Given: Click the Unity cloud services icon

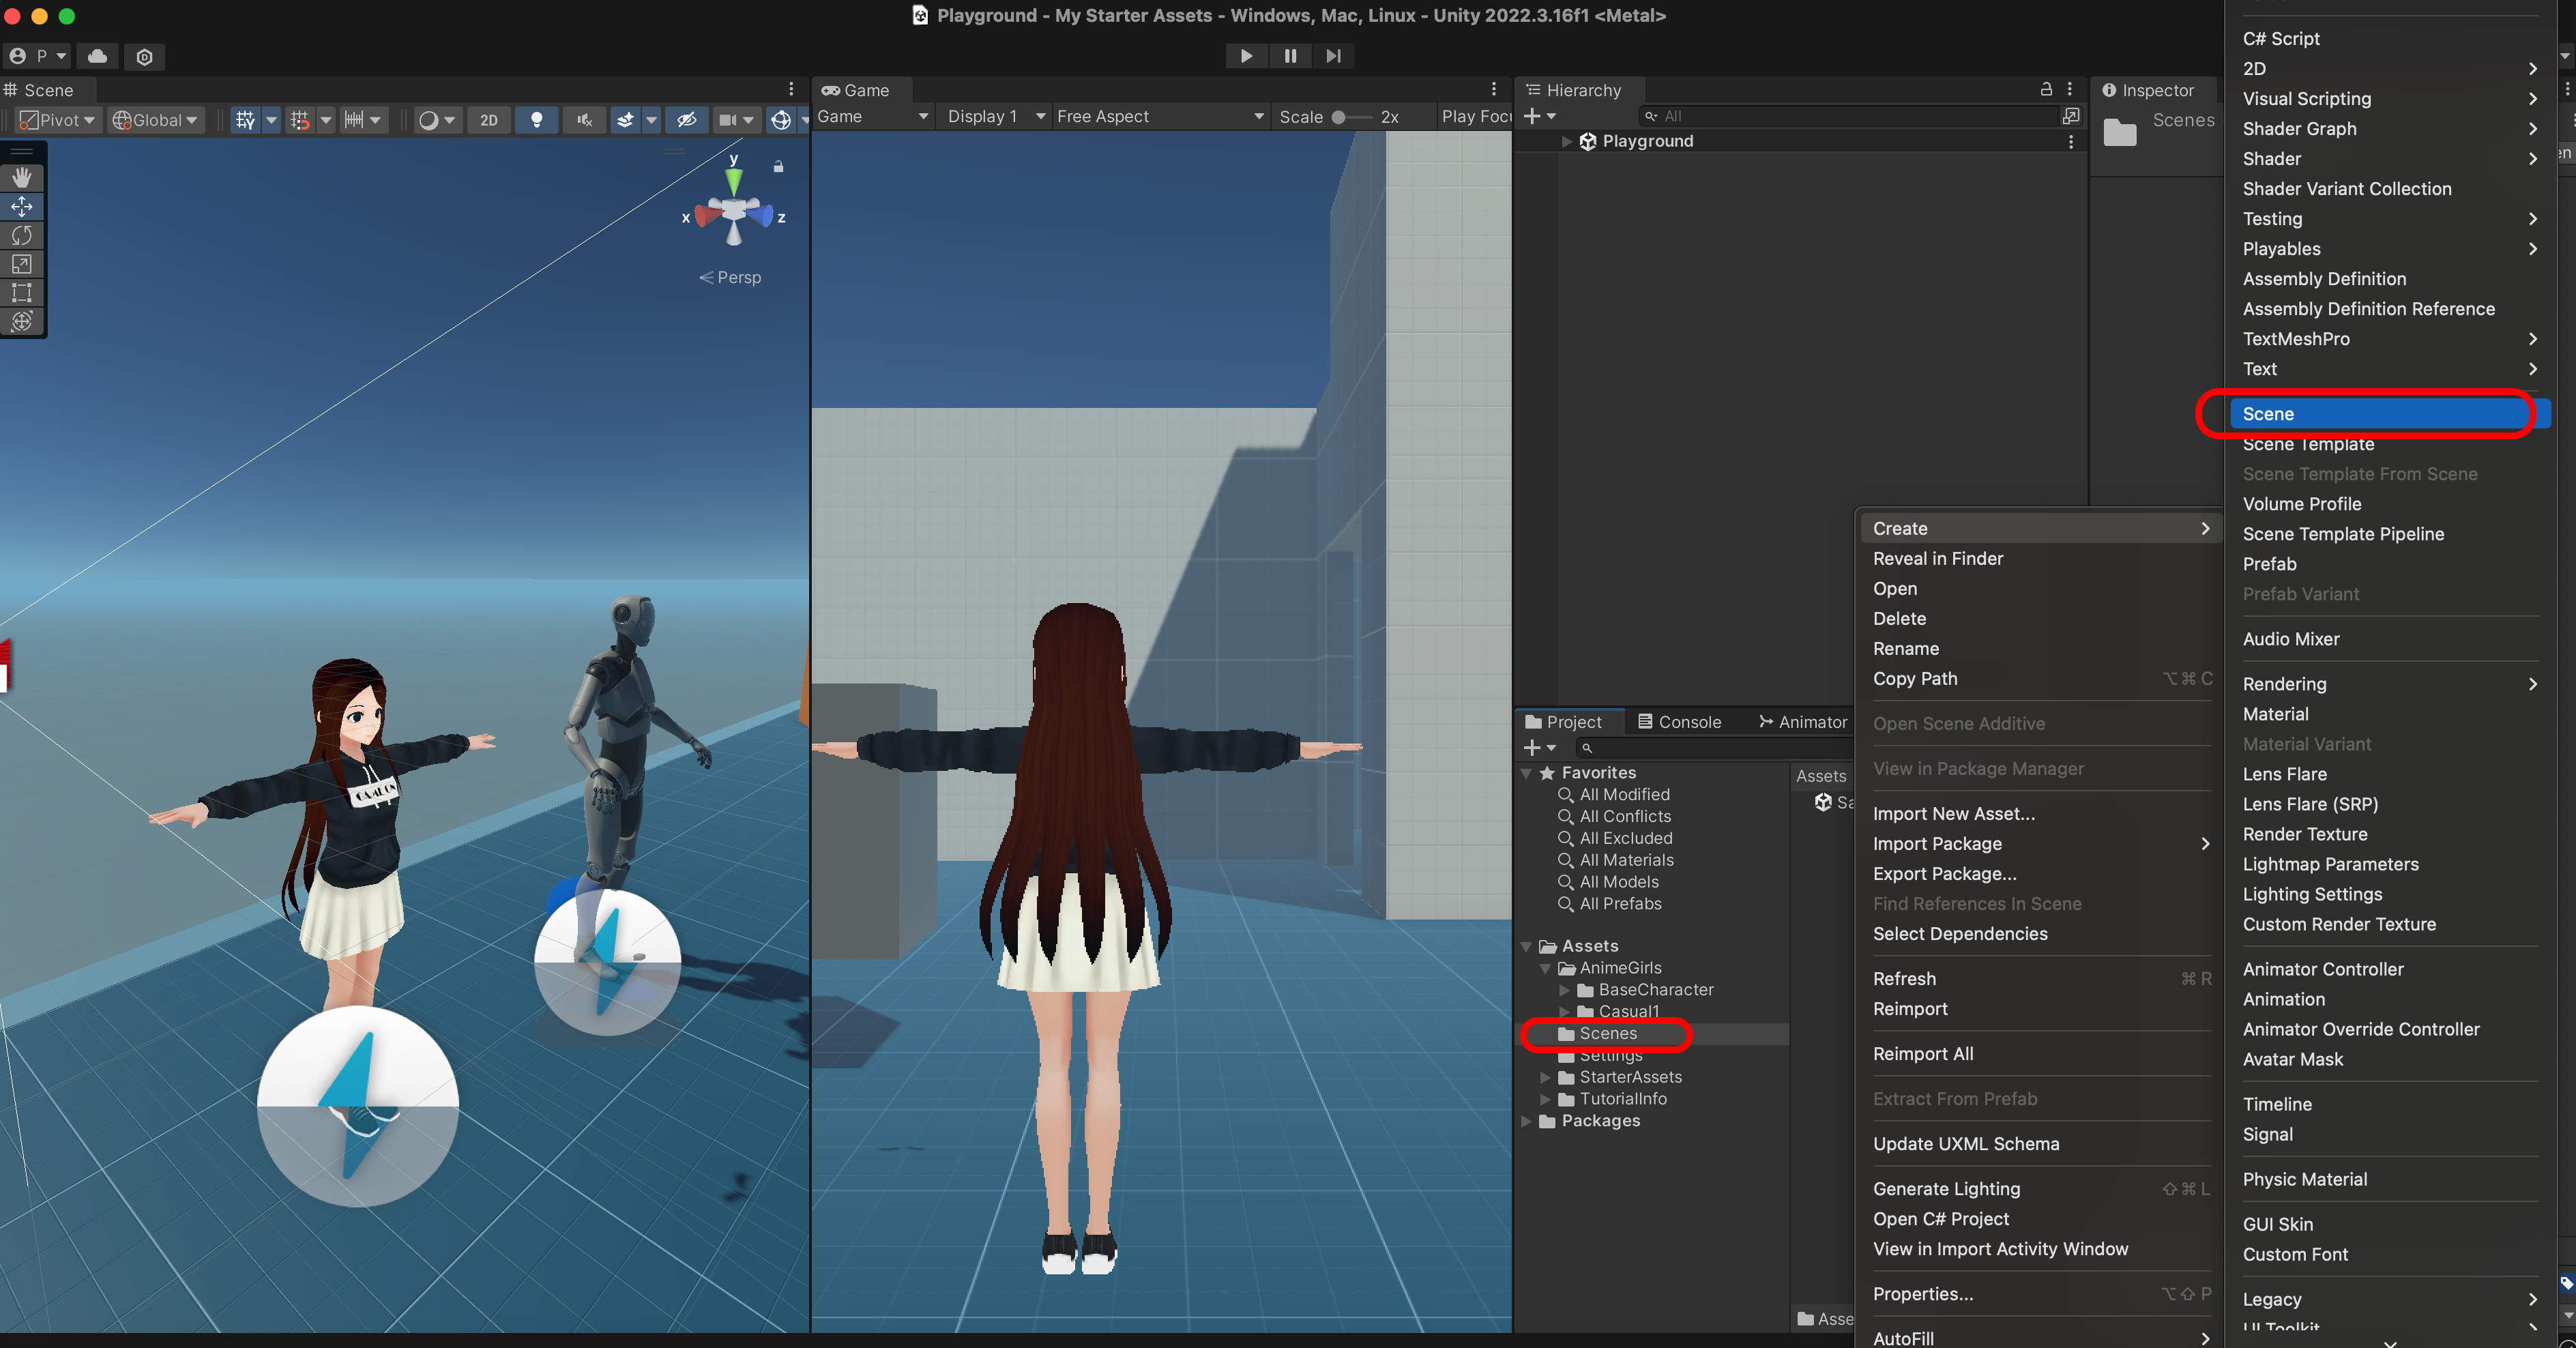Looking at the screenshot, I should [x=97, y=56].
